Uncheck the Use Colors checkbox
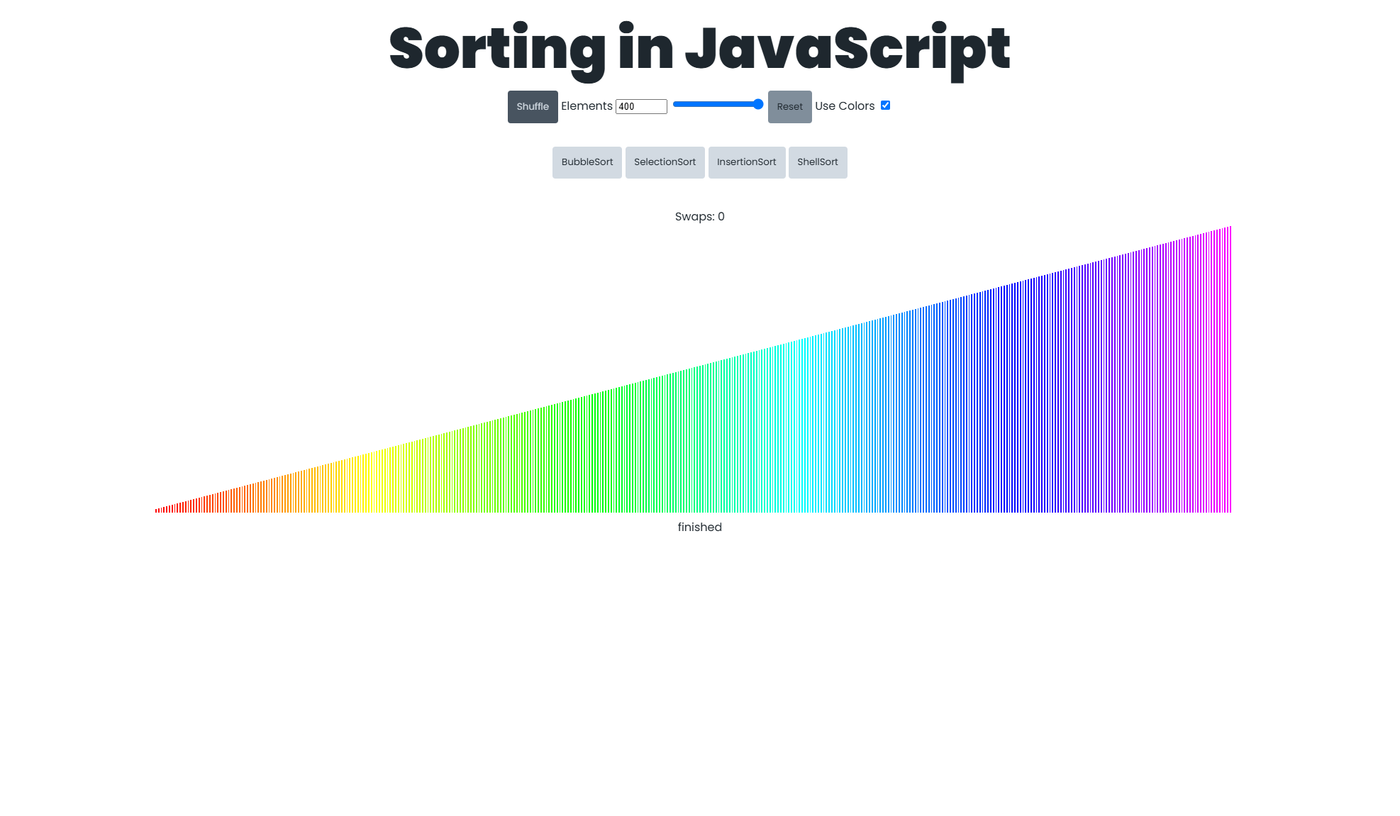Screen dimensions: 1400x816 (885, 105)
